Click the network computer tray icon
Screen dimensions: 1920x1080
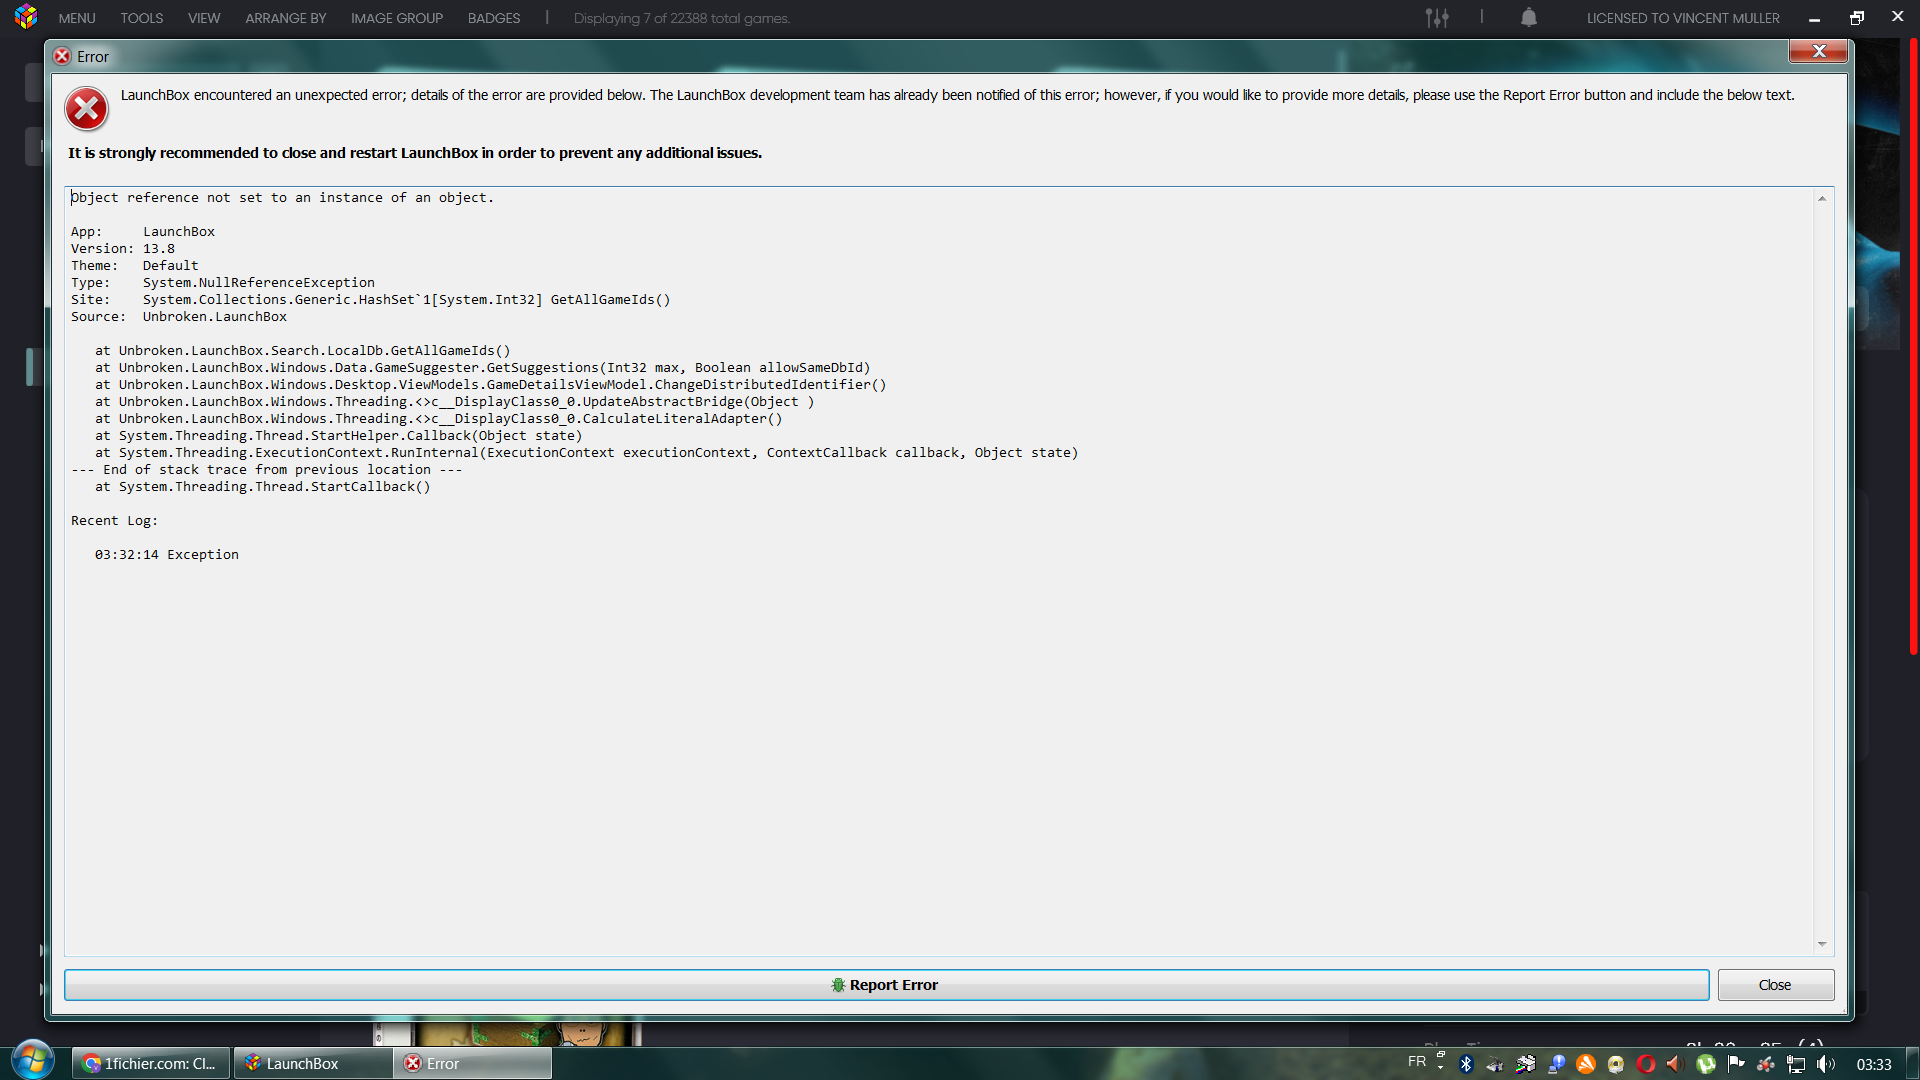click(x=1796, y=1064)
